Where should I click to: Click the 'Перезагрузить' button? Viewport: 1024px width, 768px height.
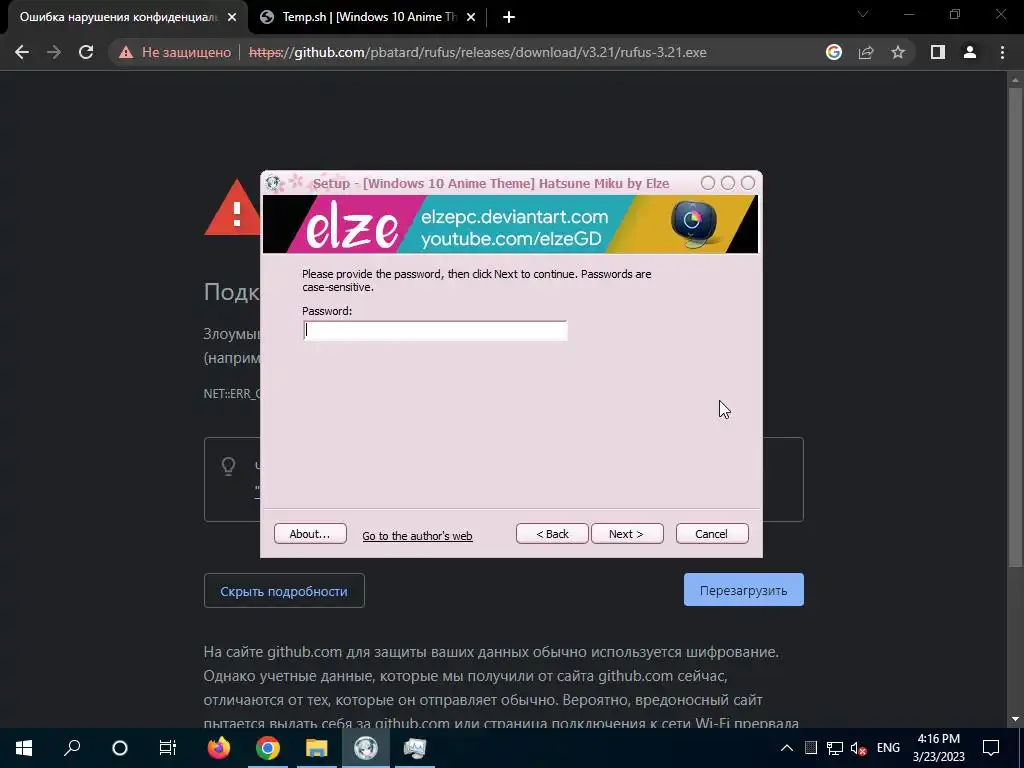pyautogui.click(x=743, y=590)
